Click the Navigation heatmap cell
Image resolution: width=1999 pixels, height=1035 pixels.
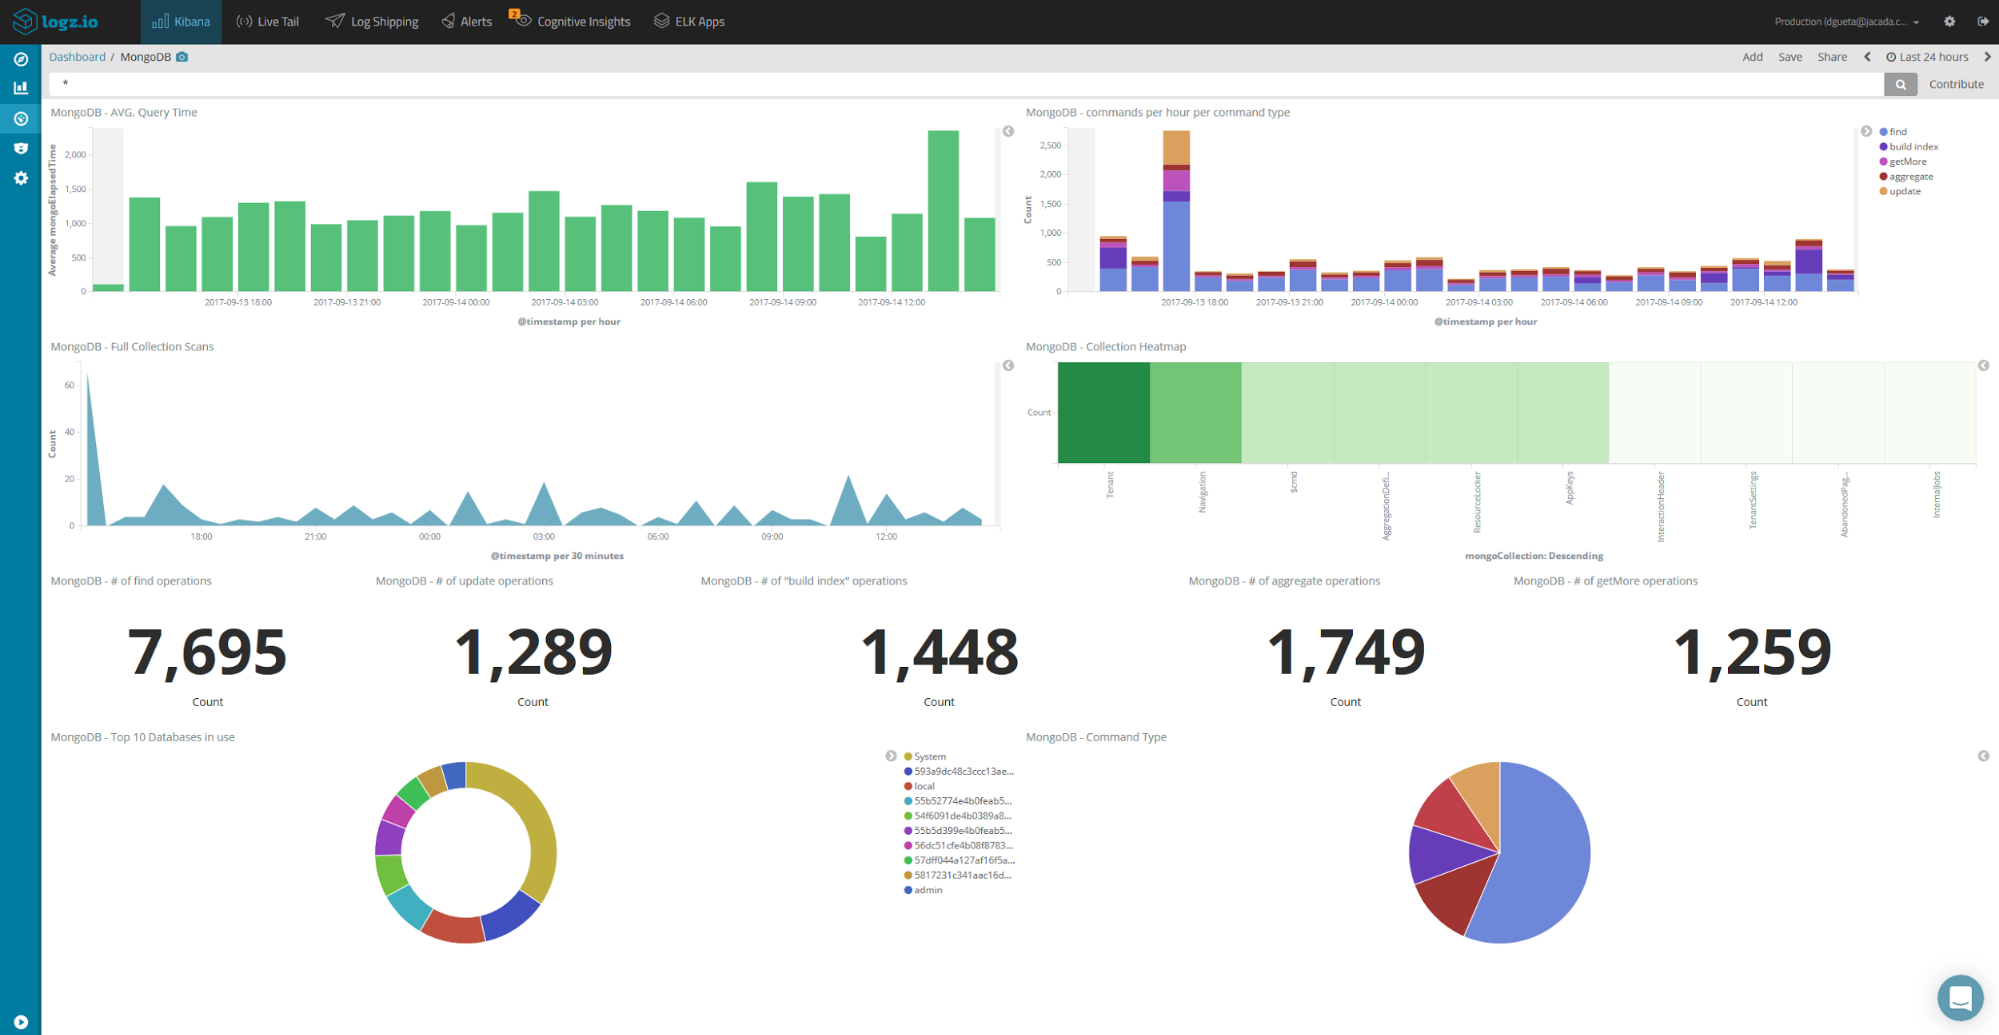point(1196,412)
